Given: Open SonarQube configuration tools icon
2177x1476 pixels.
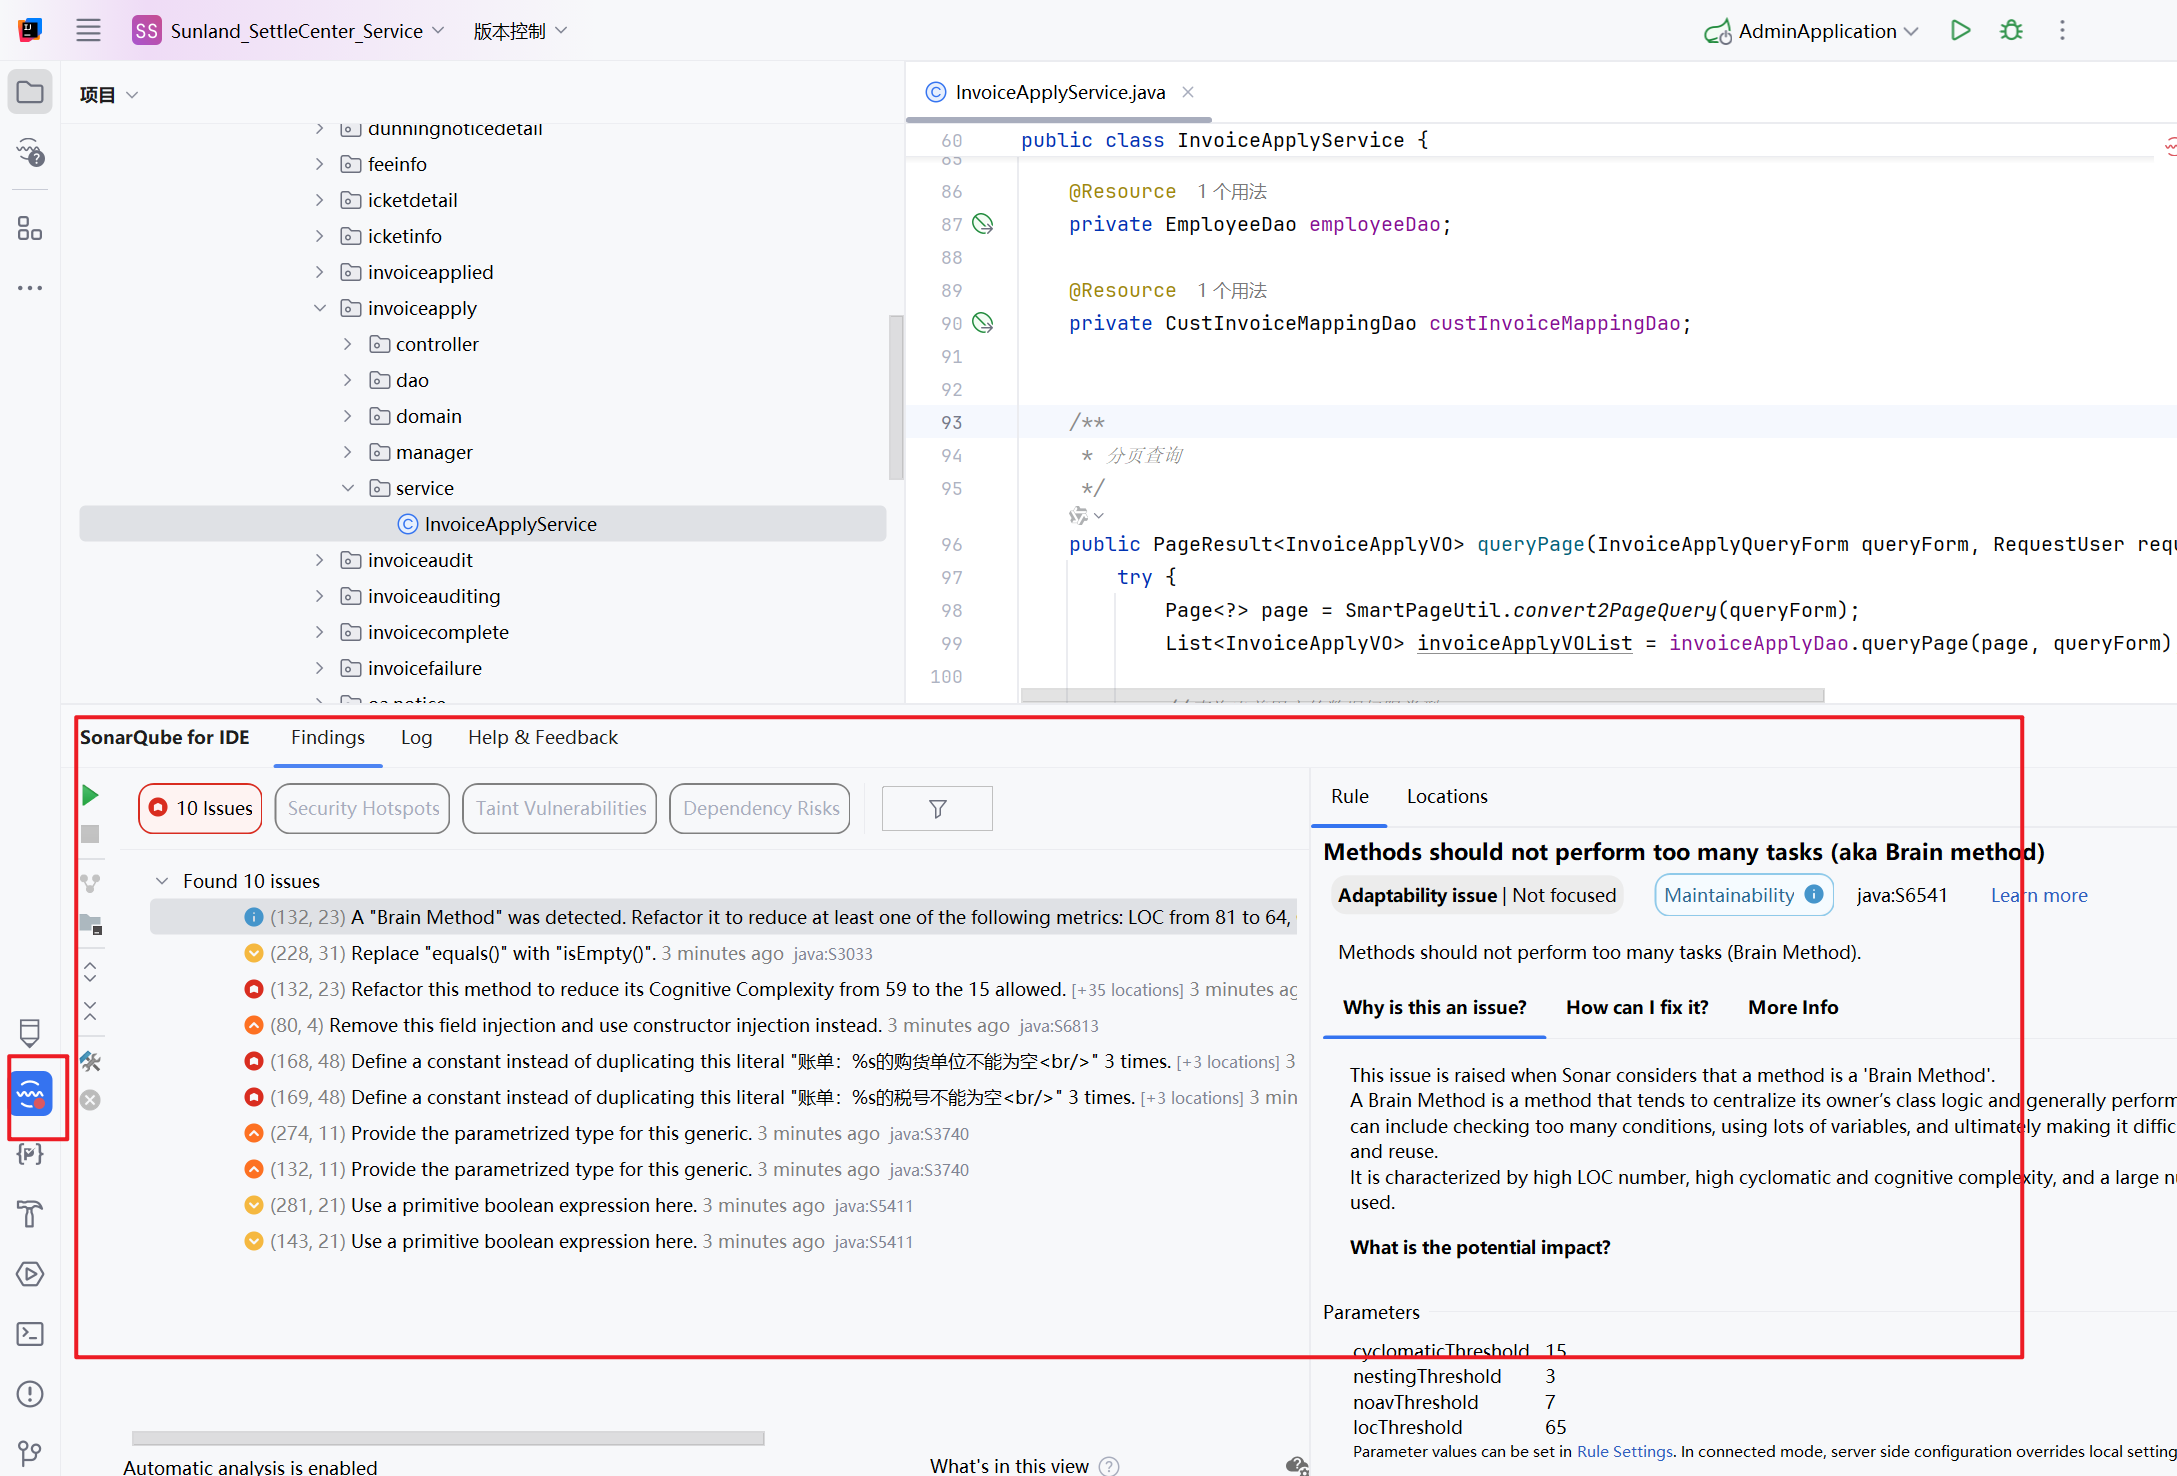Looking at the screenshot, I should click(90, 1061).
